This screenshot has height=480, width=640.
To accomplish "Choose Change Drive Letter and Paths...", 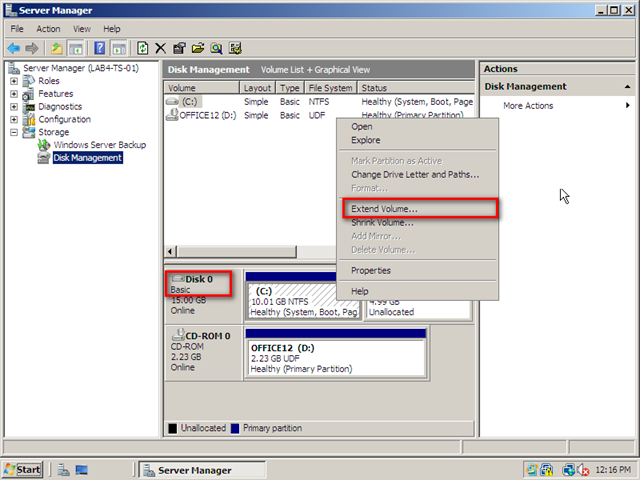I will (417, 175).
